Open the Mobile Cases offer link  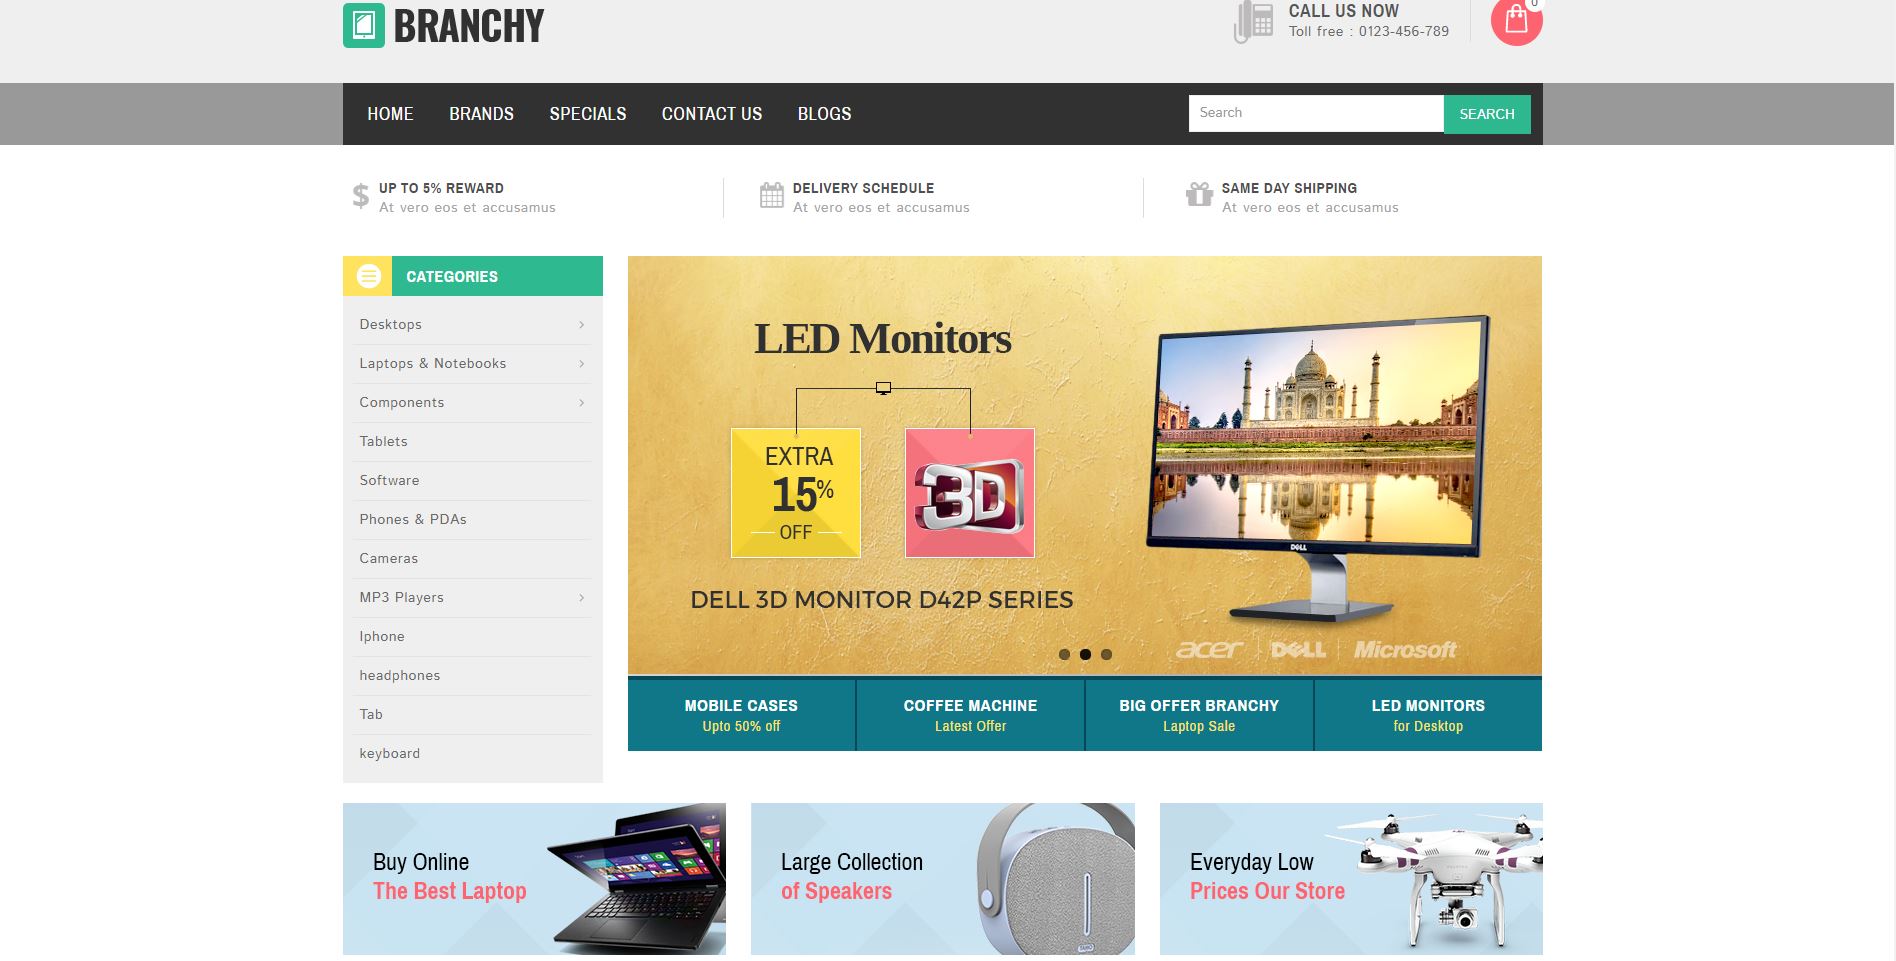tap(741, 715)
